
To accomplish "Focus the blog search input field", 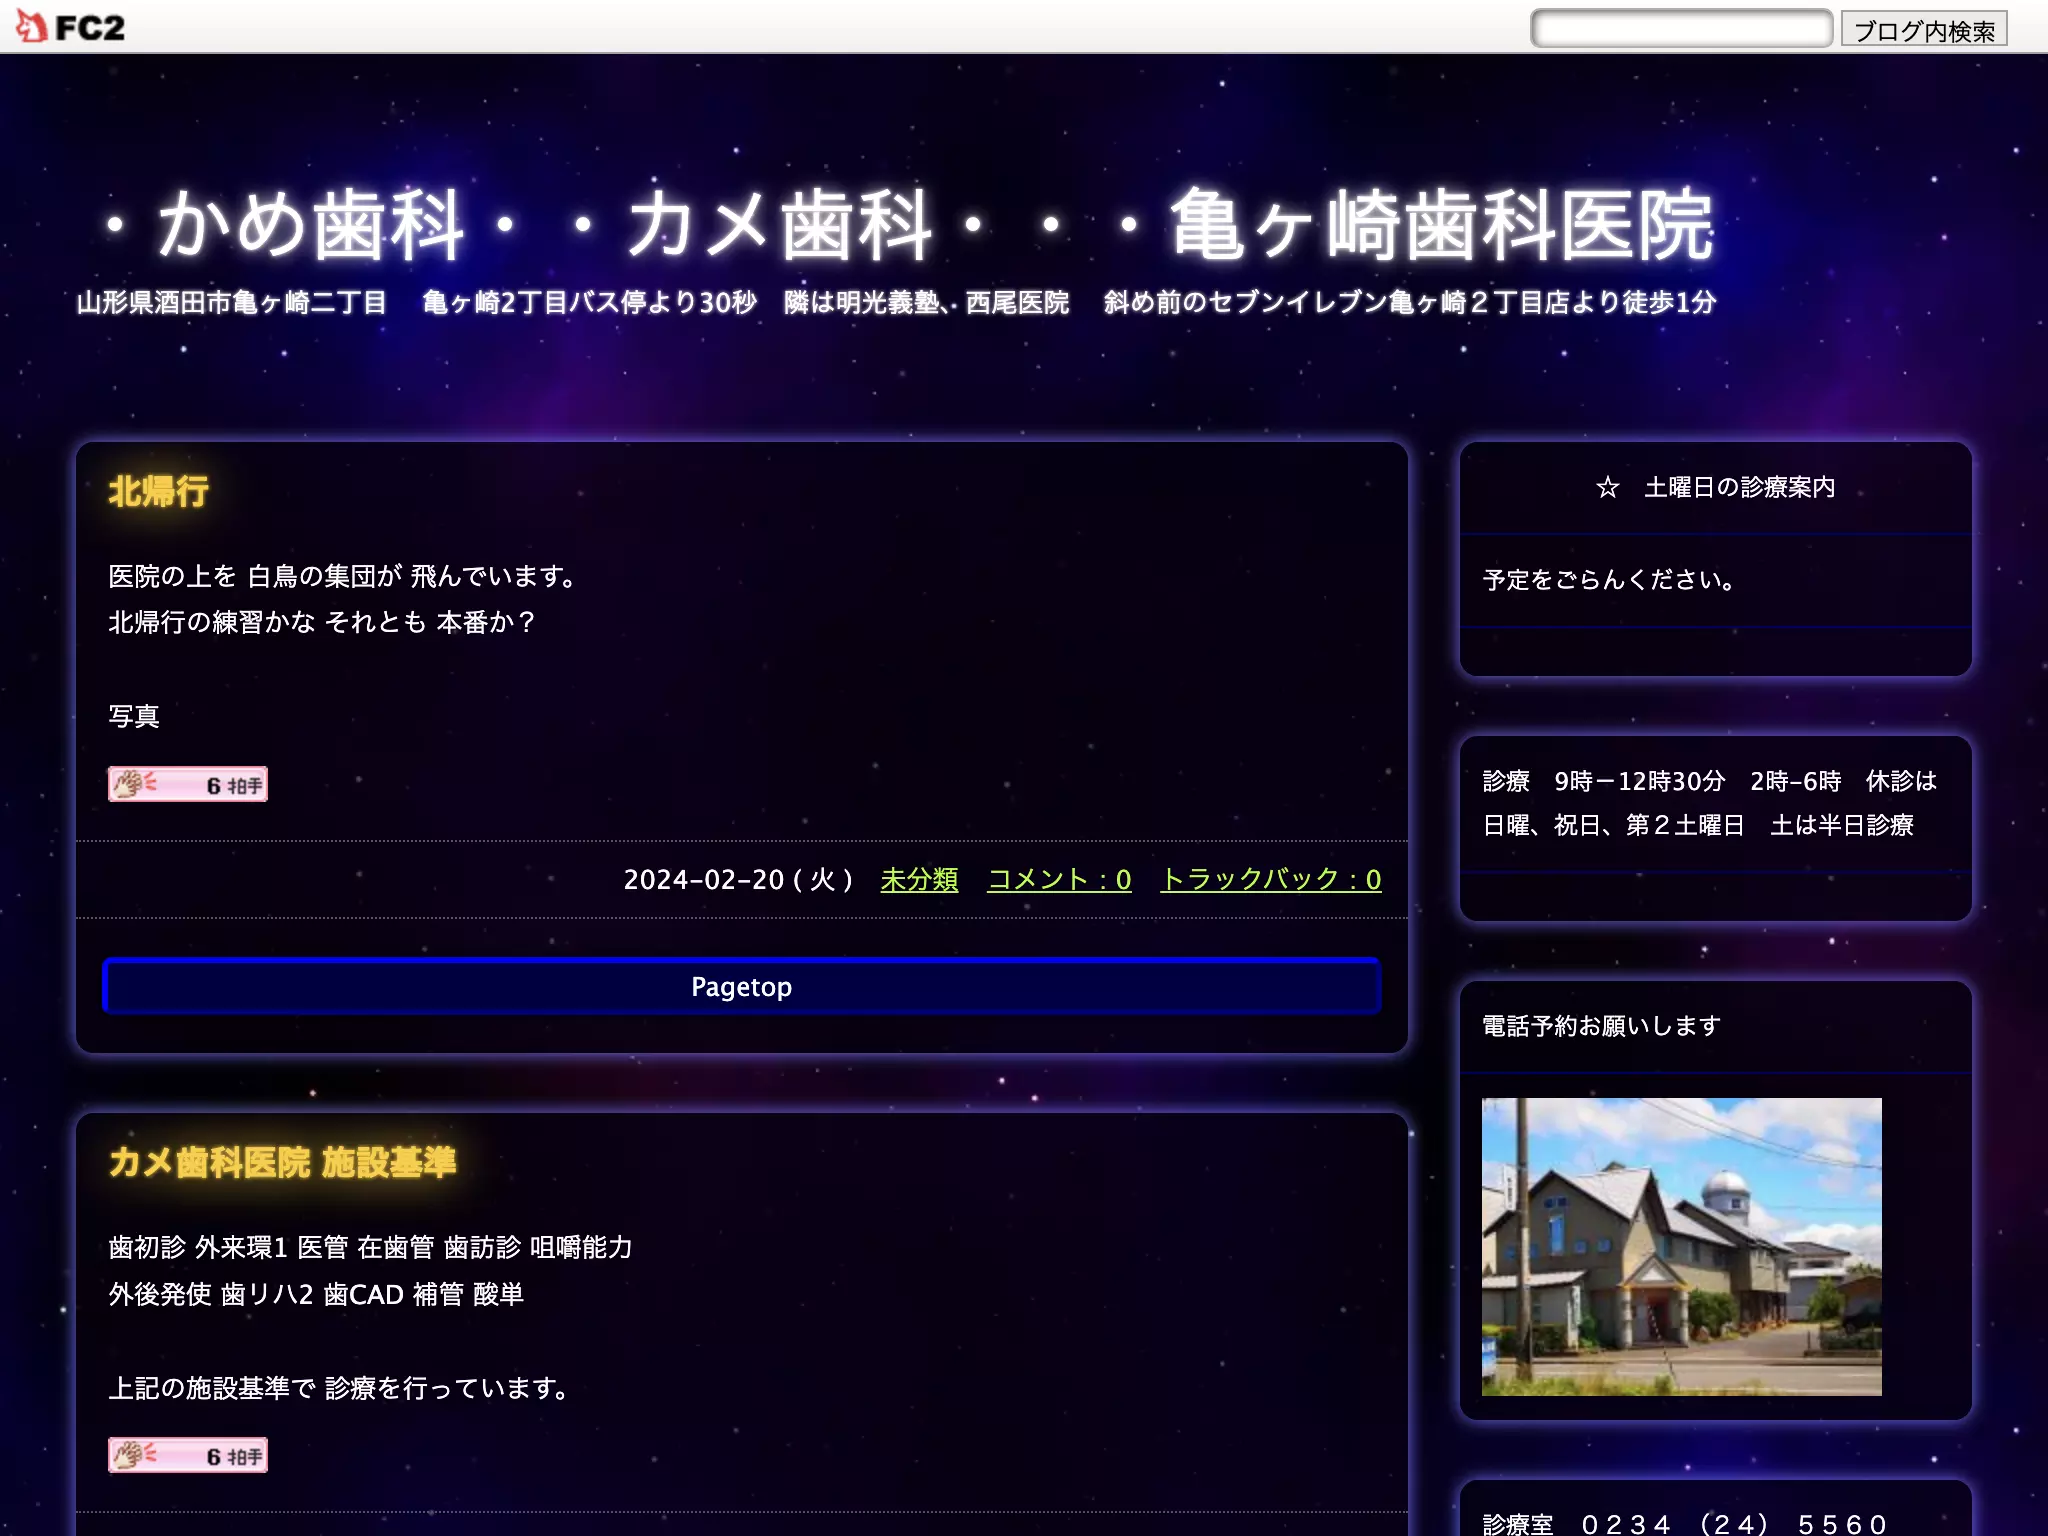I will pos(1682,28).
